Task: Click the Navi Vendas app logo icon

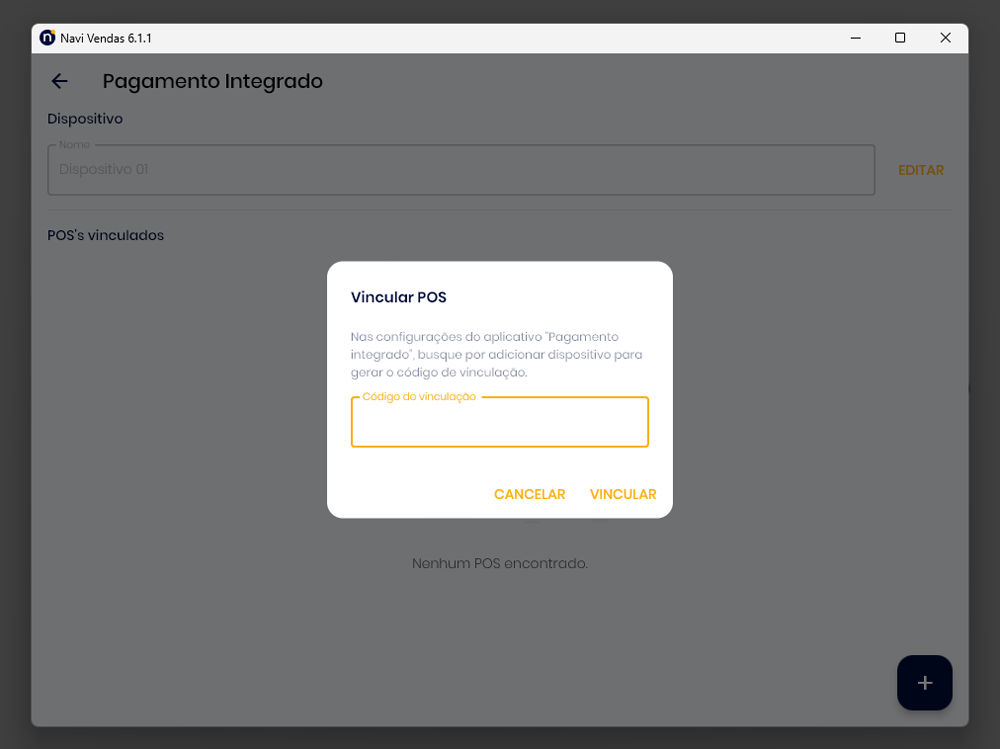Action: pyautogui.click(x=47, y=38)
